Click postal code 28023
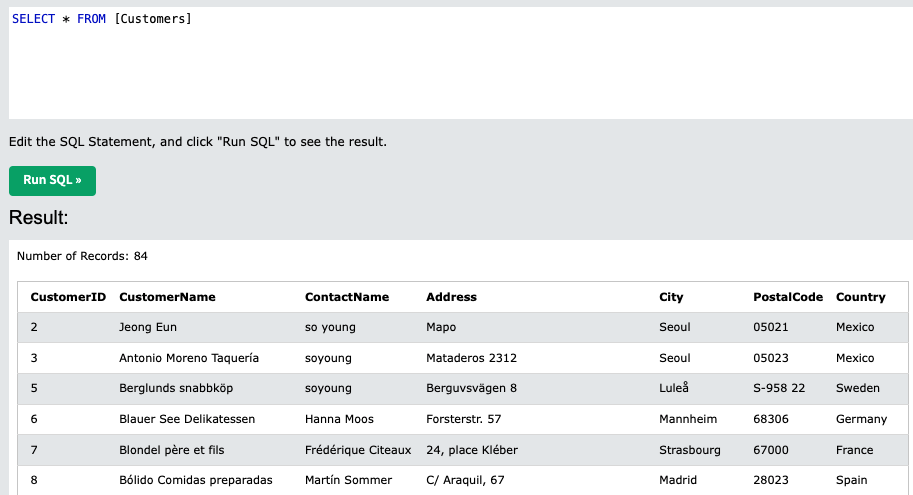This screenshot has height=495, width=913. pyautogui.click(x=770, y=480)
